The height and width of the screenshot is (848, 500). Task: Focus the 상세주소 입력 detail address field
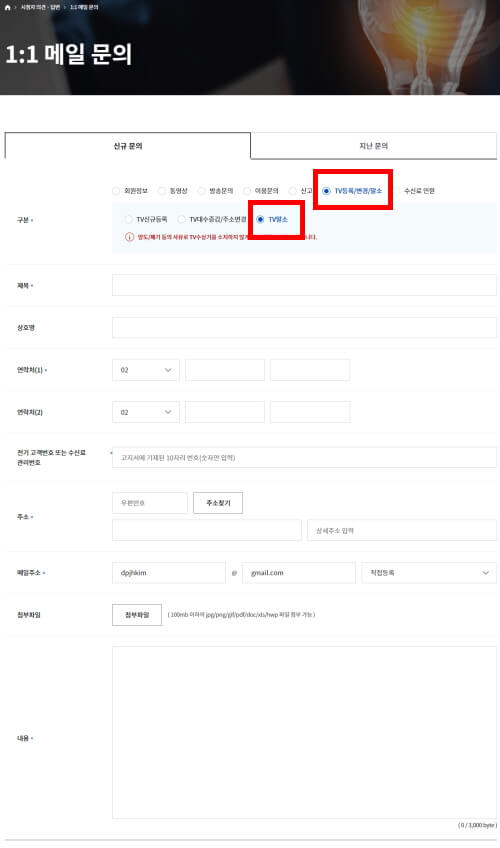pos(402,531)
